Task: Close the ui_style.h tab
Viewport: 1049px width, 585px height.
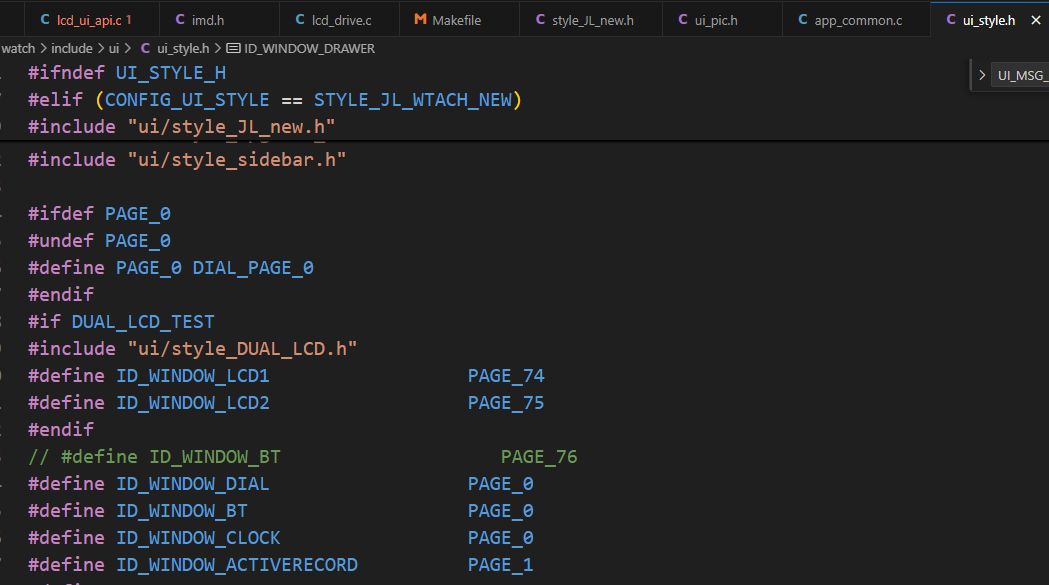Action: (x=1036, y=20)
